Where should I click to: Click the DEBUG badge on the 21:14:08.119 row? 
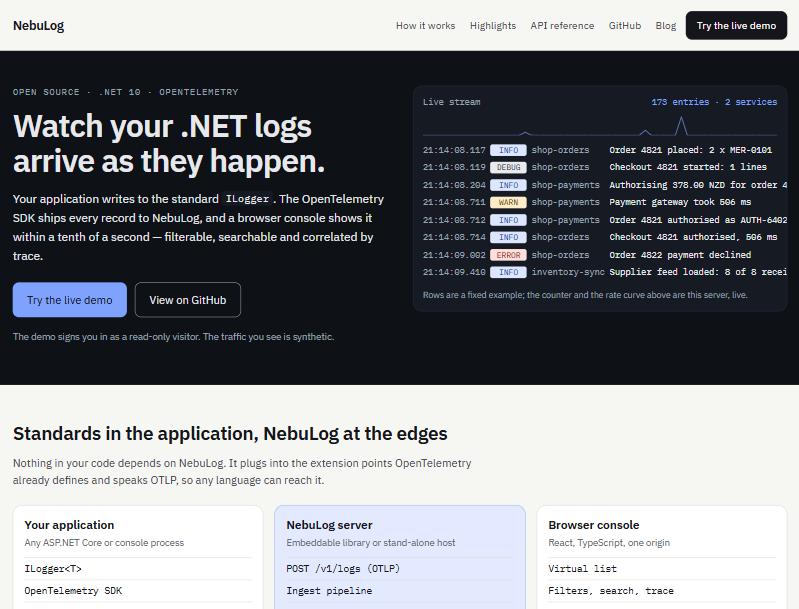click(508, 167)
